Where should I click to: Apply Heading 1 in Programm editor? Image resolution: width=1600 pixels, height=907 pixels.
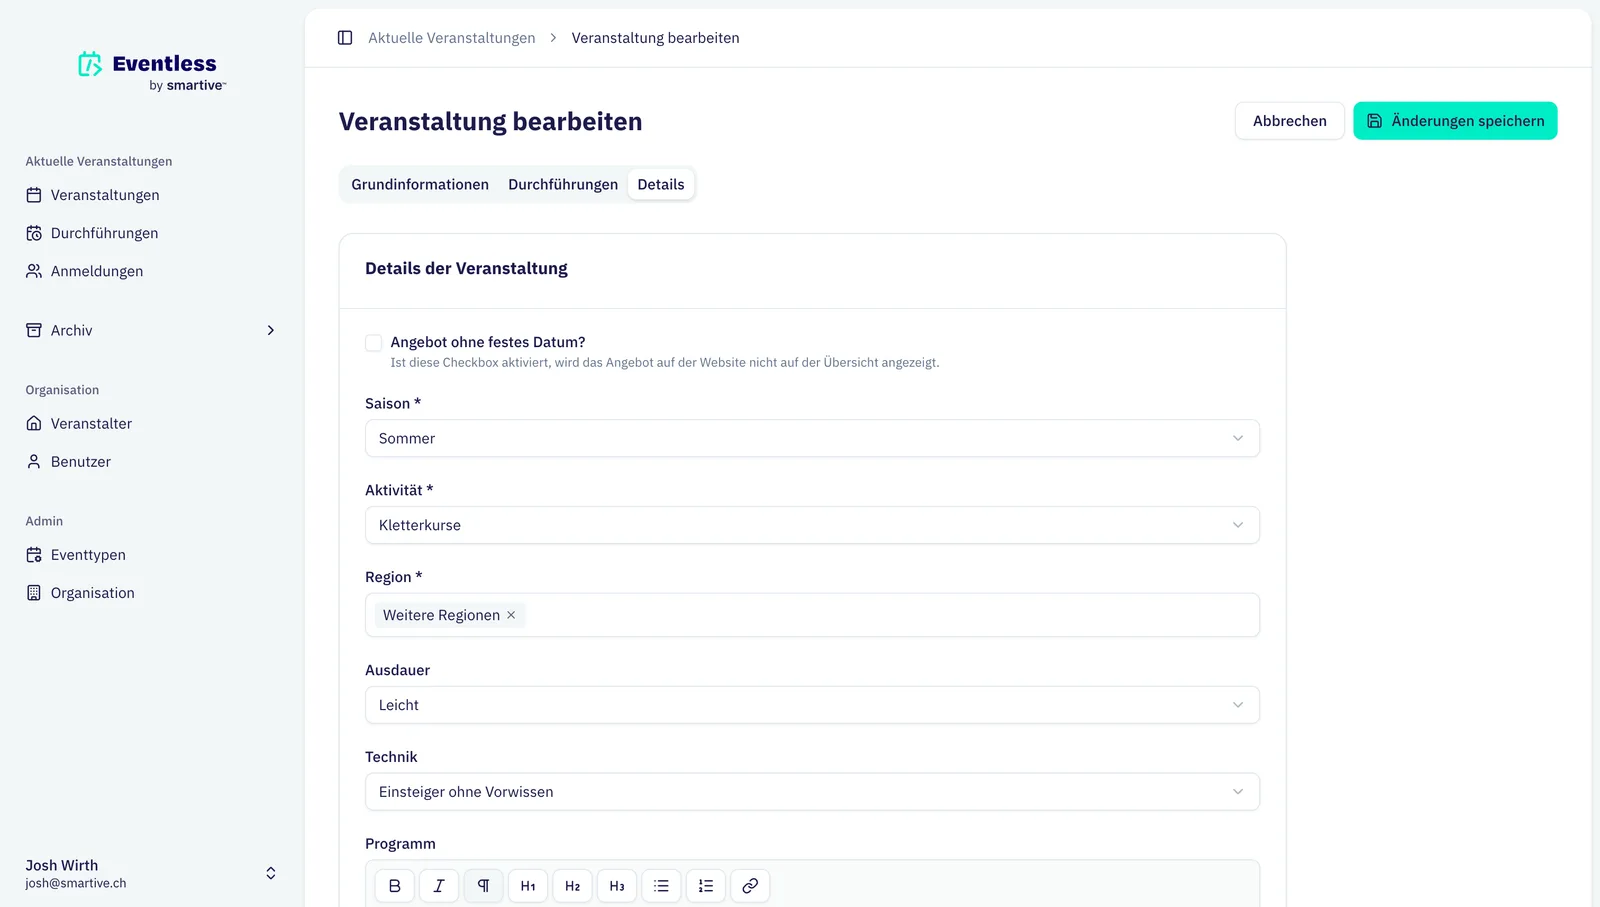528,886
